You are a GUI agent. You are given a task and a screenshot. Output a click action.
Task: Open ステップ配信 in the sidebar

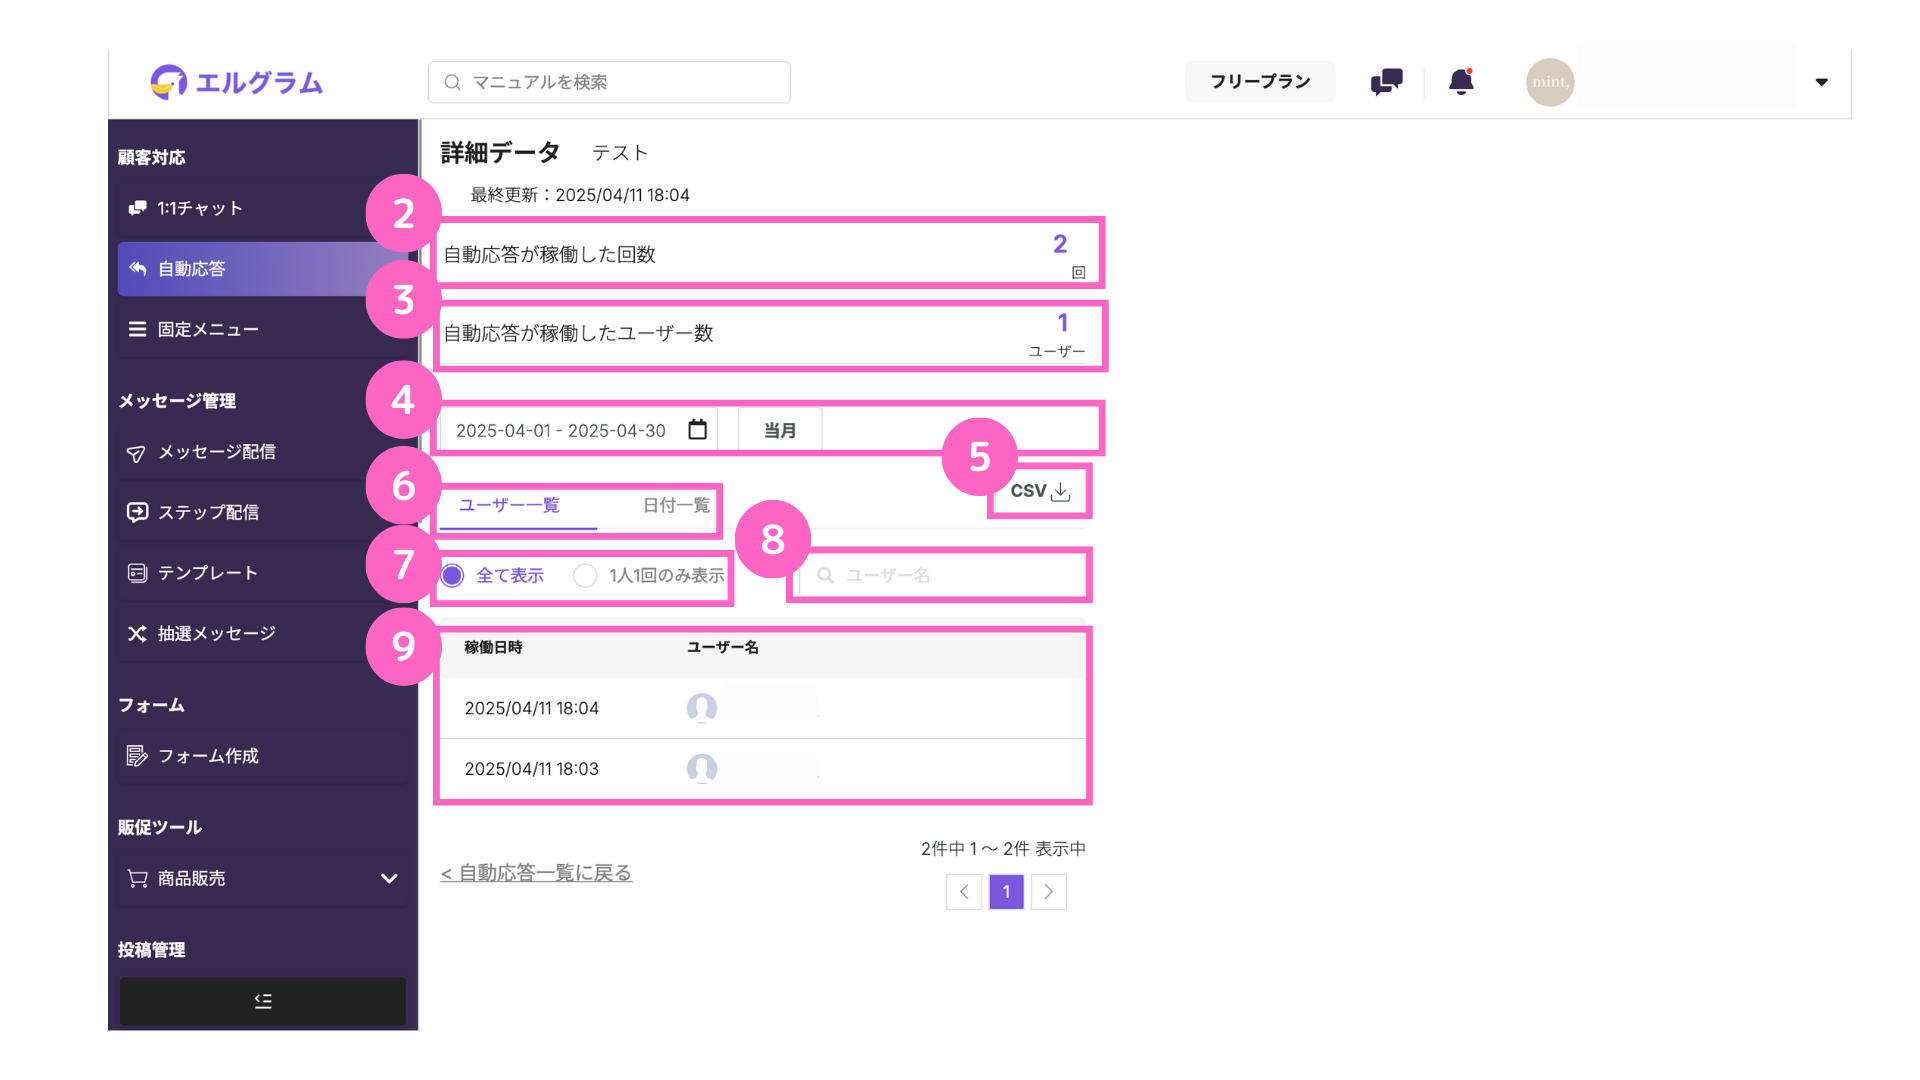(x=262, y=512)
